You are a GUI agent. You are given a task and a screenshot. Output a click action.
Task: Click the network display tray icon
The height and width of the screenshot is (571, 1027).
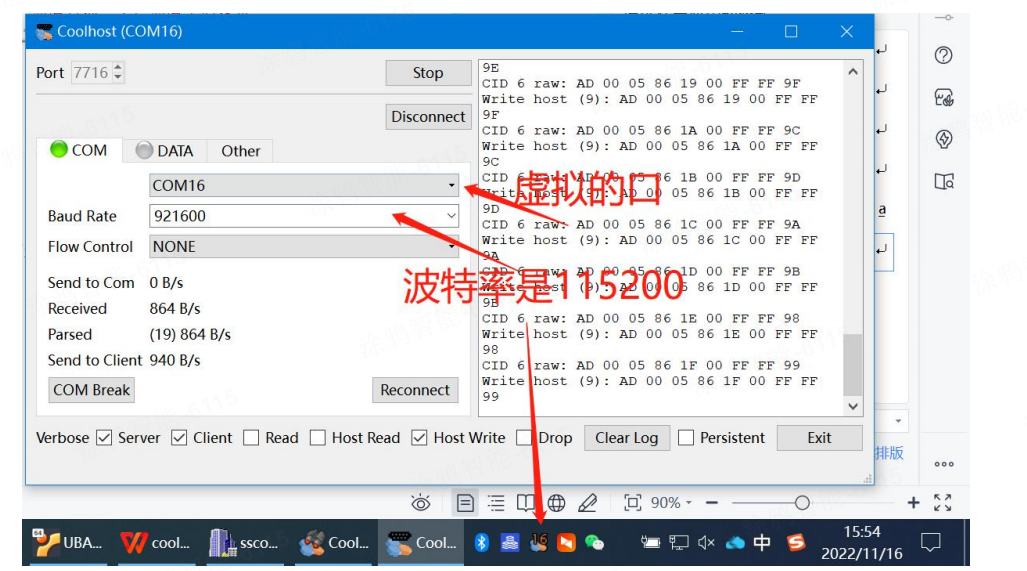679,542
